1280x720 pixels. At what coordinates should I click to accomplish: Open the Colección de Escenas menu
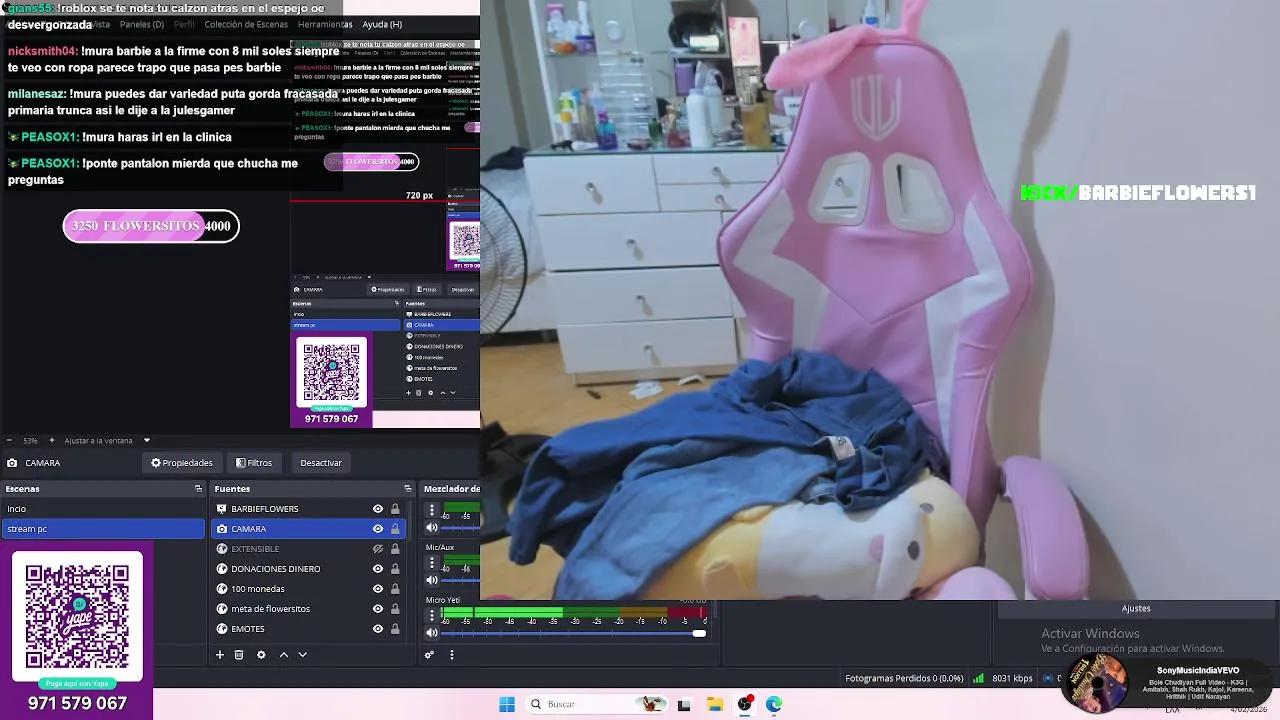click(246, 24)
